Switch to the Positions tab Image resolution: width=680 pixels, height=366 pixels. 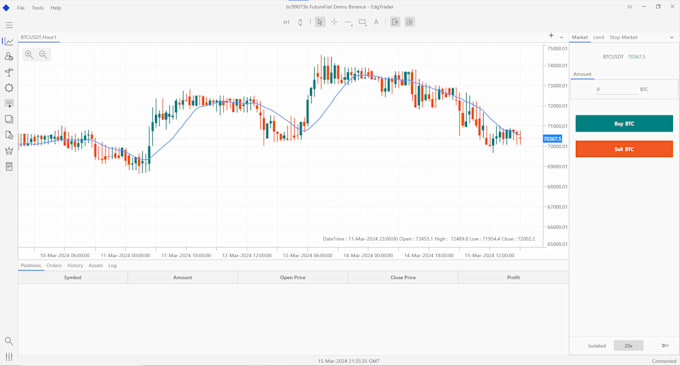point(31,266)
